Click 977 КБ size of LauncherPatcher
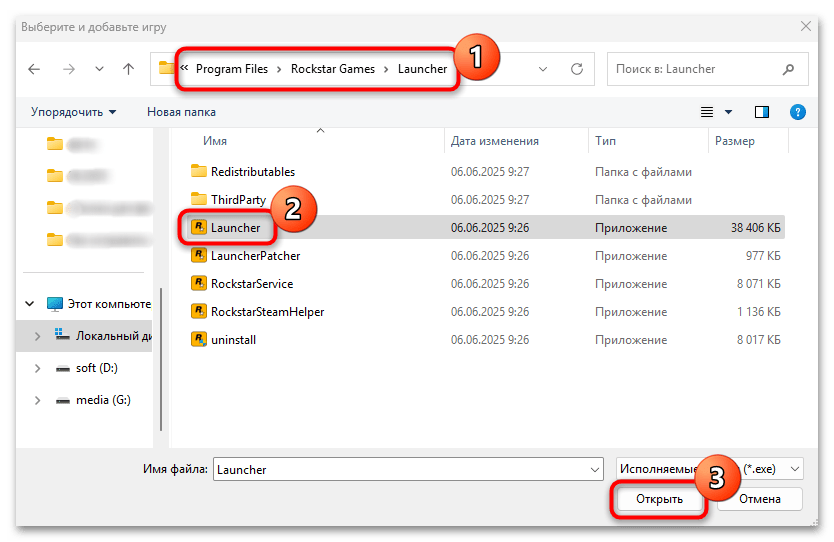 pyautogui.click(x=763, y=256)
